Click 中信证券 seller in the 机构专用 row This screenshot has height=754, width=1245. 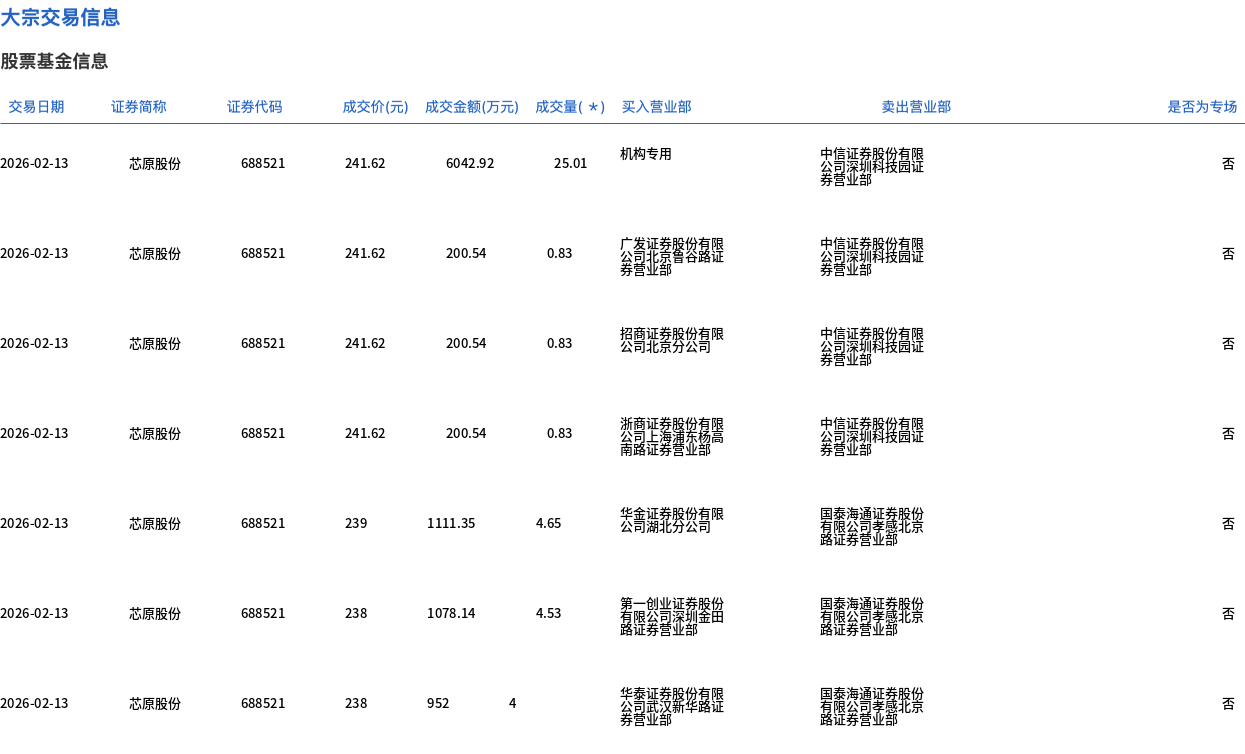point(872,167)
